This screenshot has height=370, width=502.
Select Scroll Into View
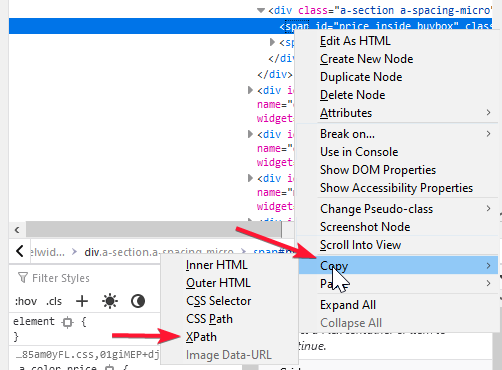[360, 245]
